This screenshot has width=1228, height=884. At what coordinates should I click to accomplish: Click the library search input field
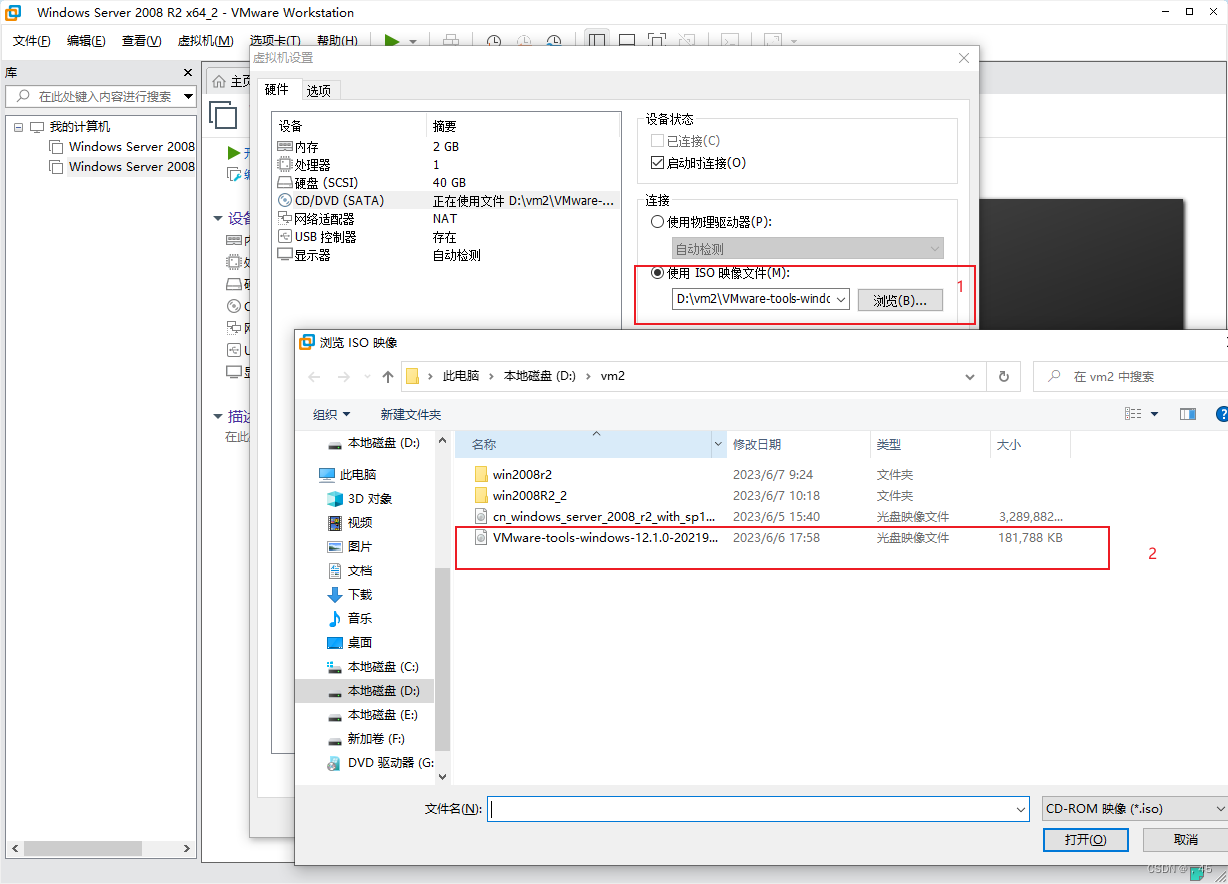coord(100,96)
